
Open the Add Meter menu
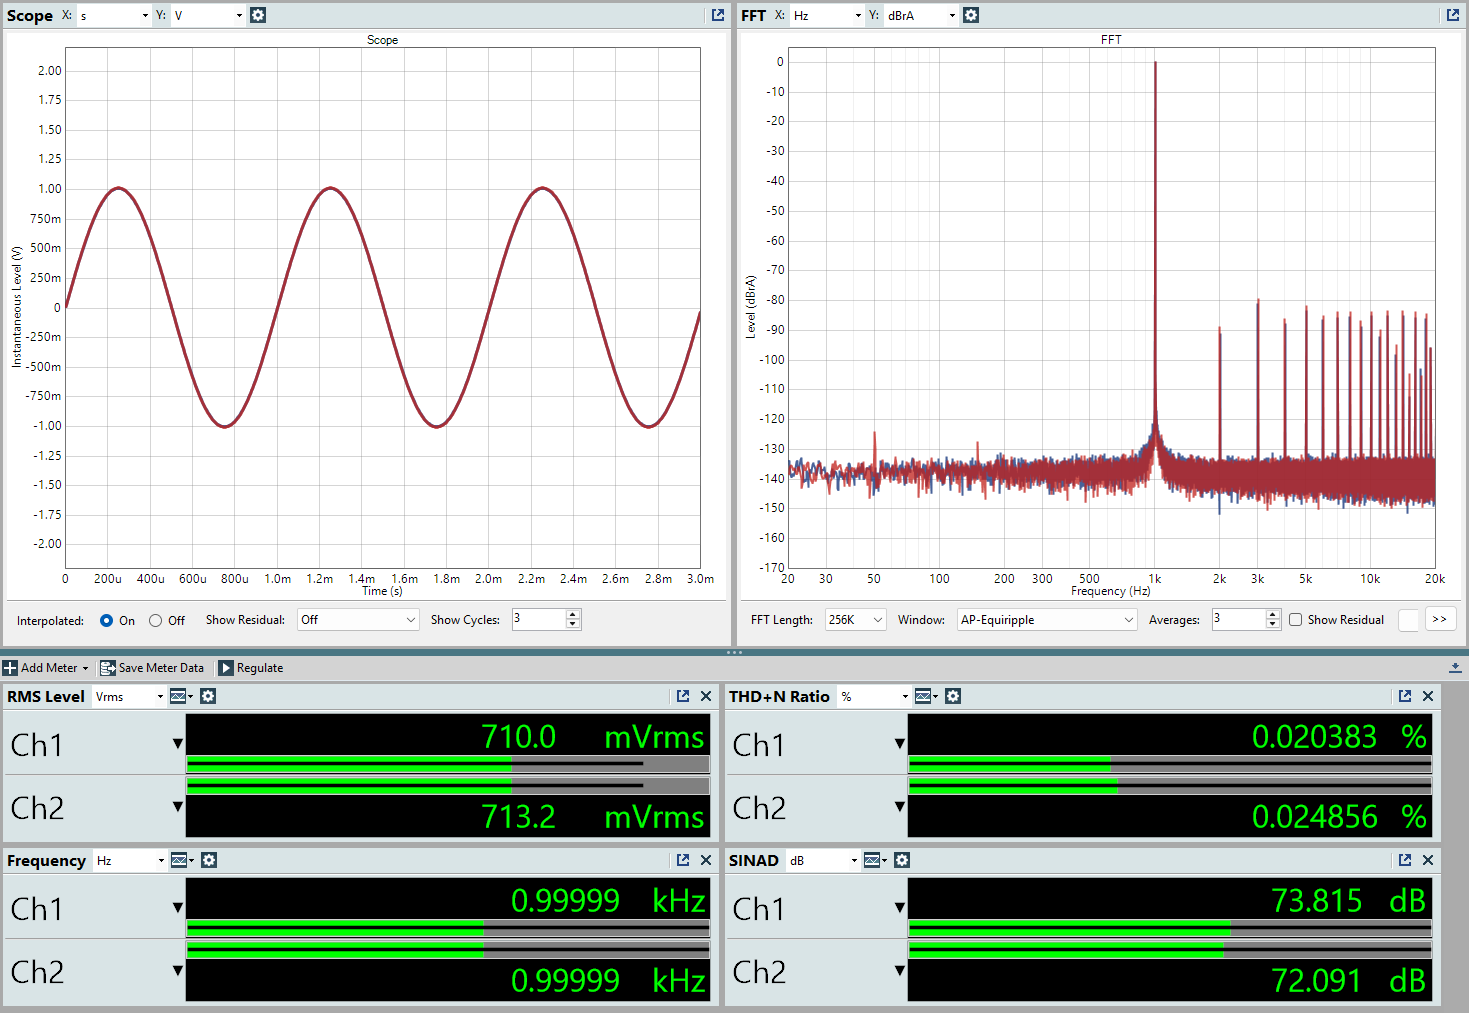click(x=46, y=668)
